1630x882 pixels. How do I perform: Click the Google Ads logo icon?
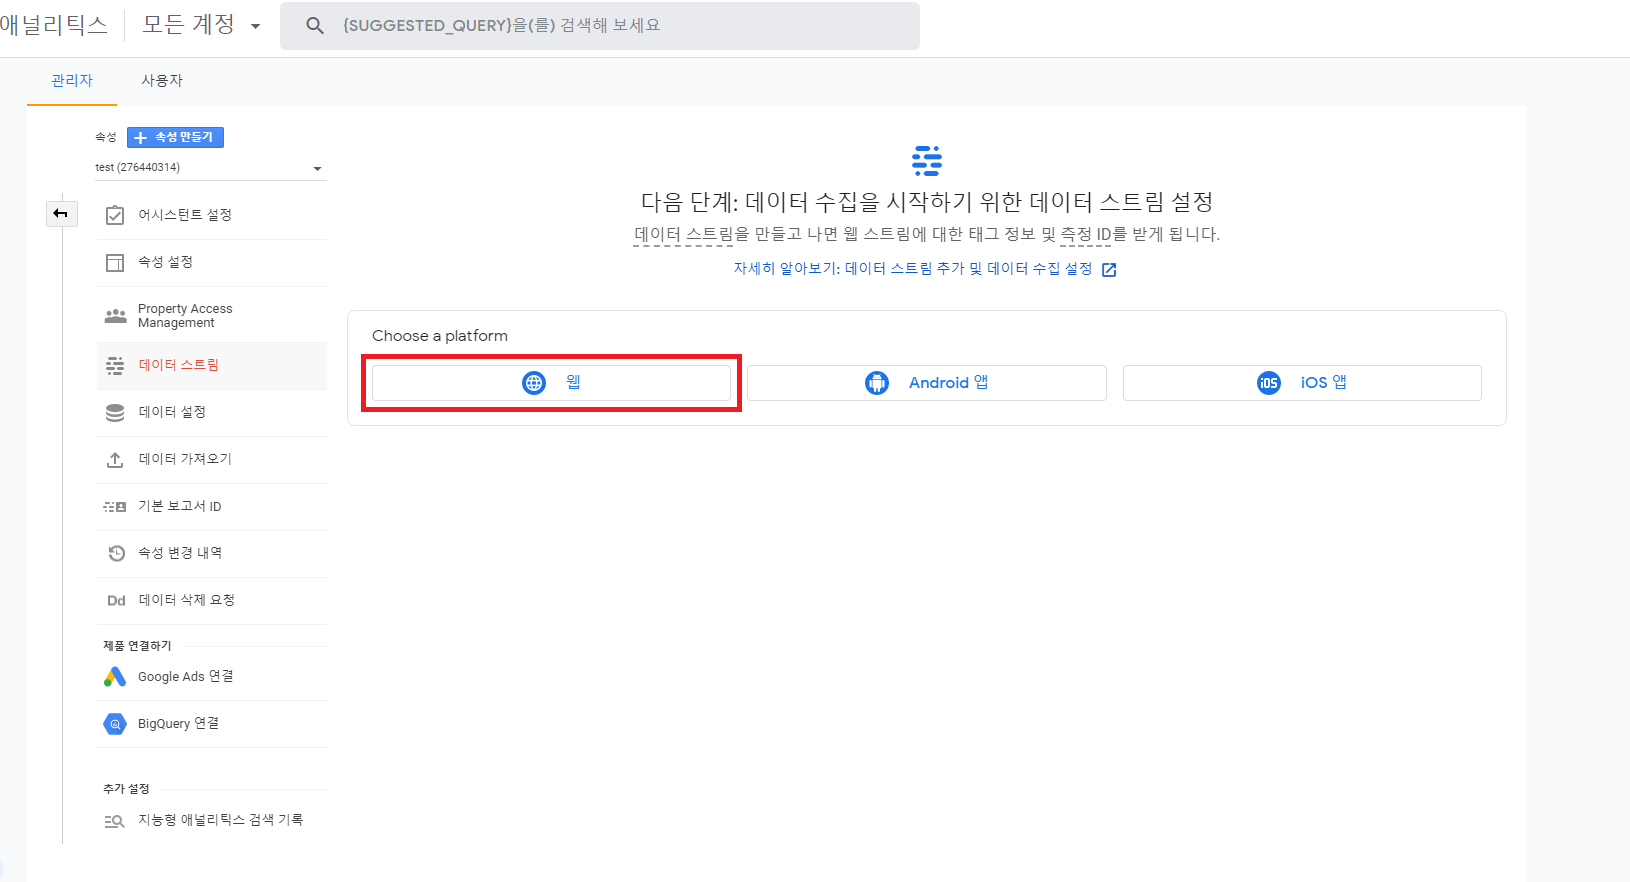115,677
